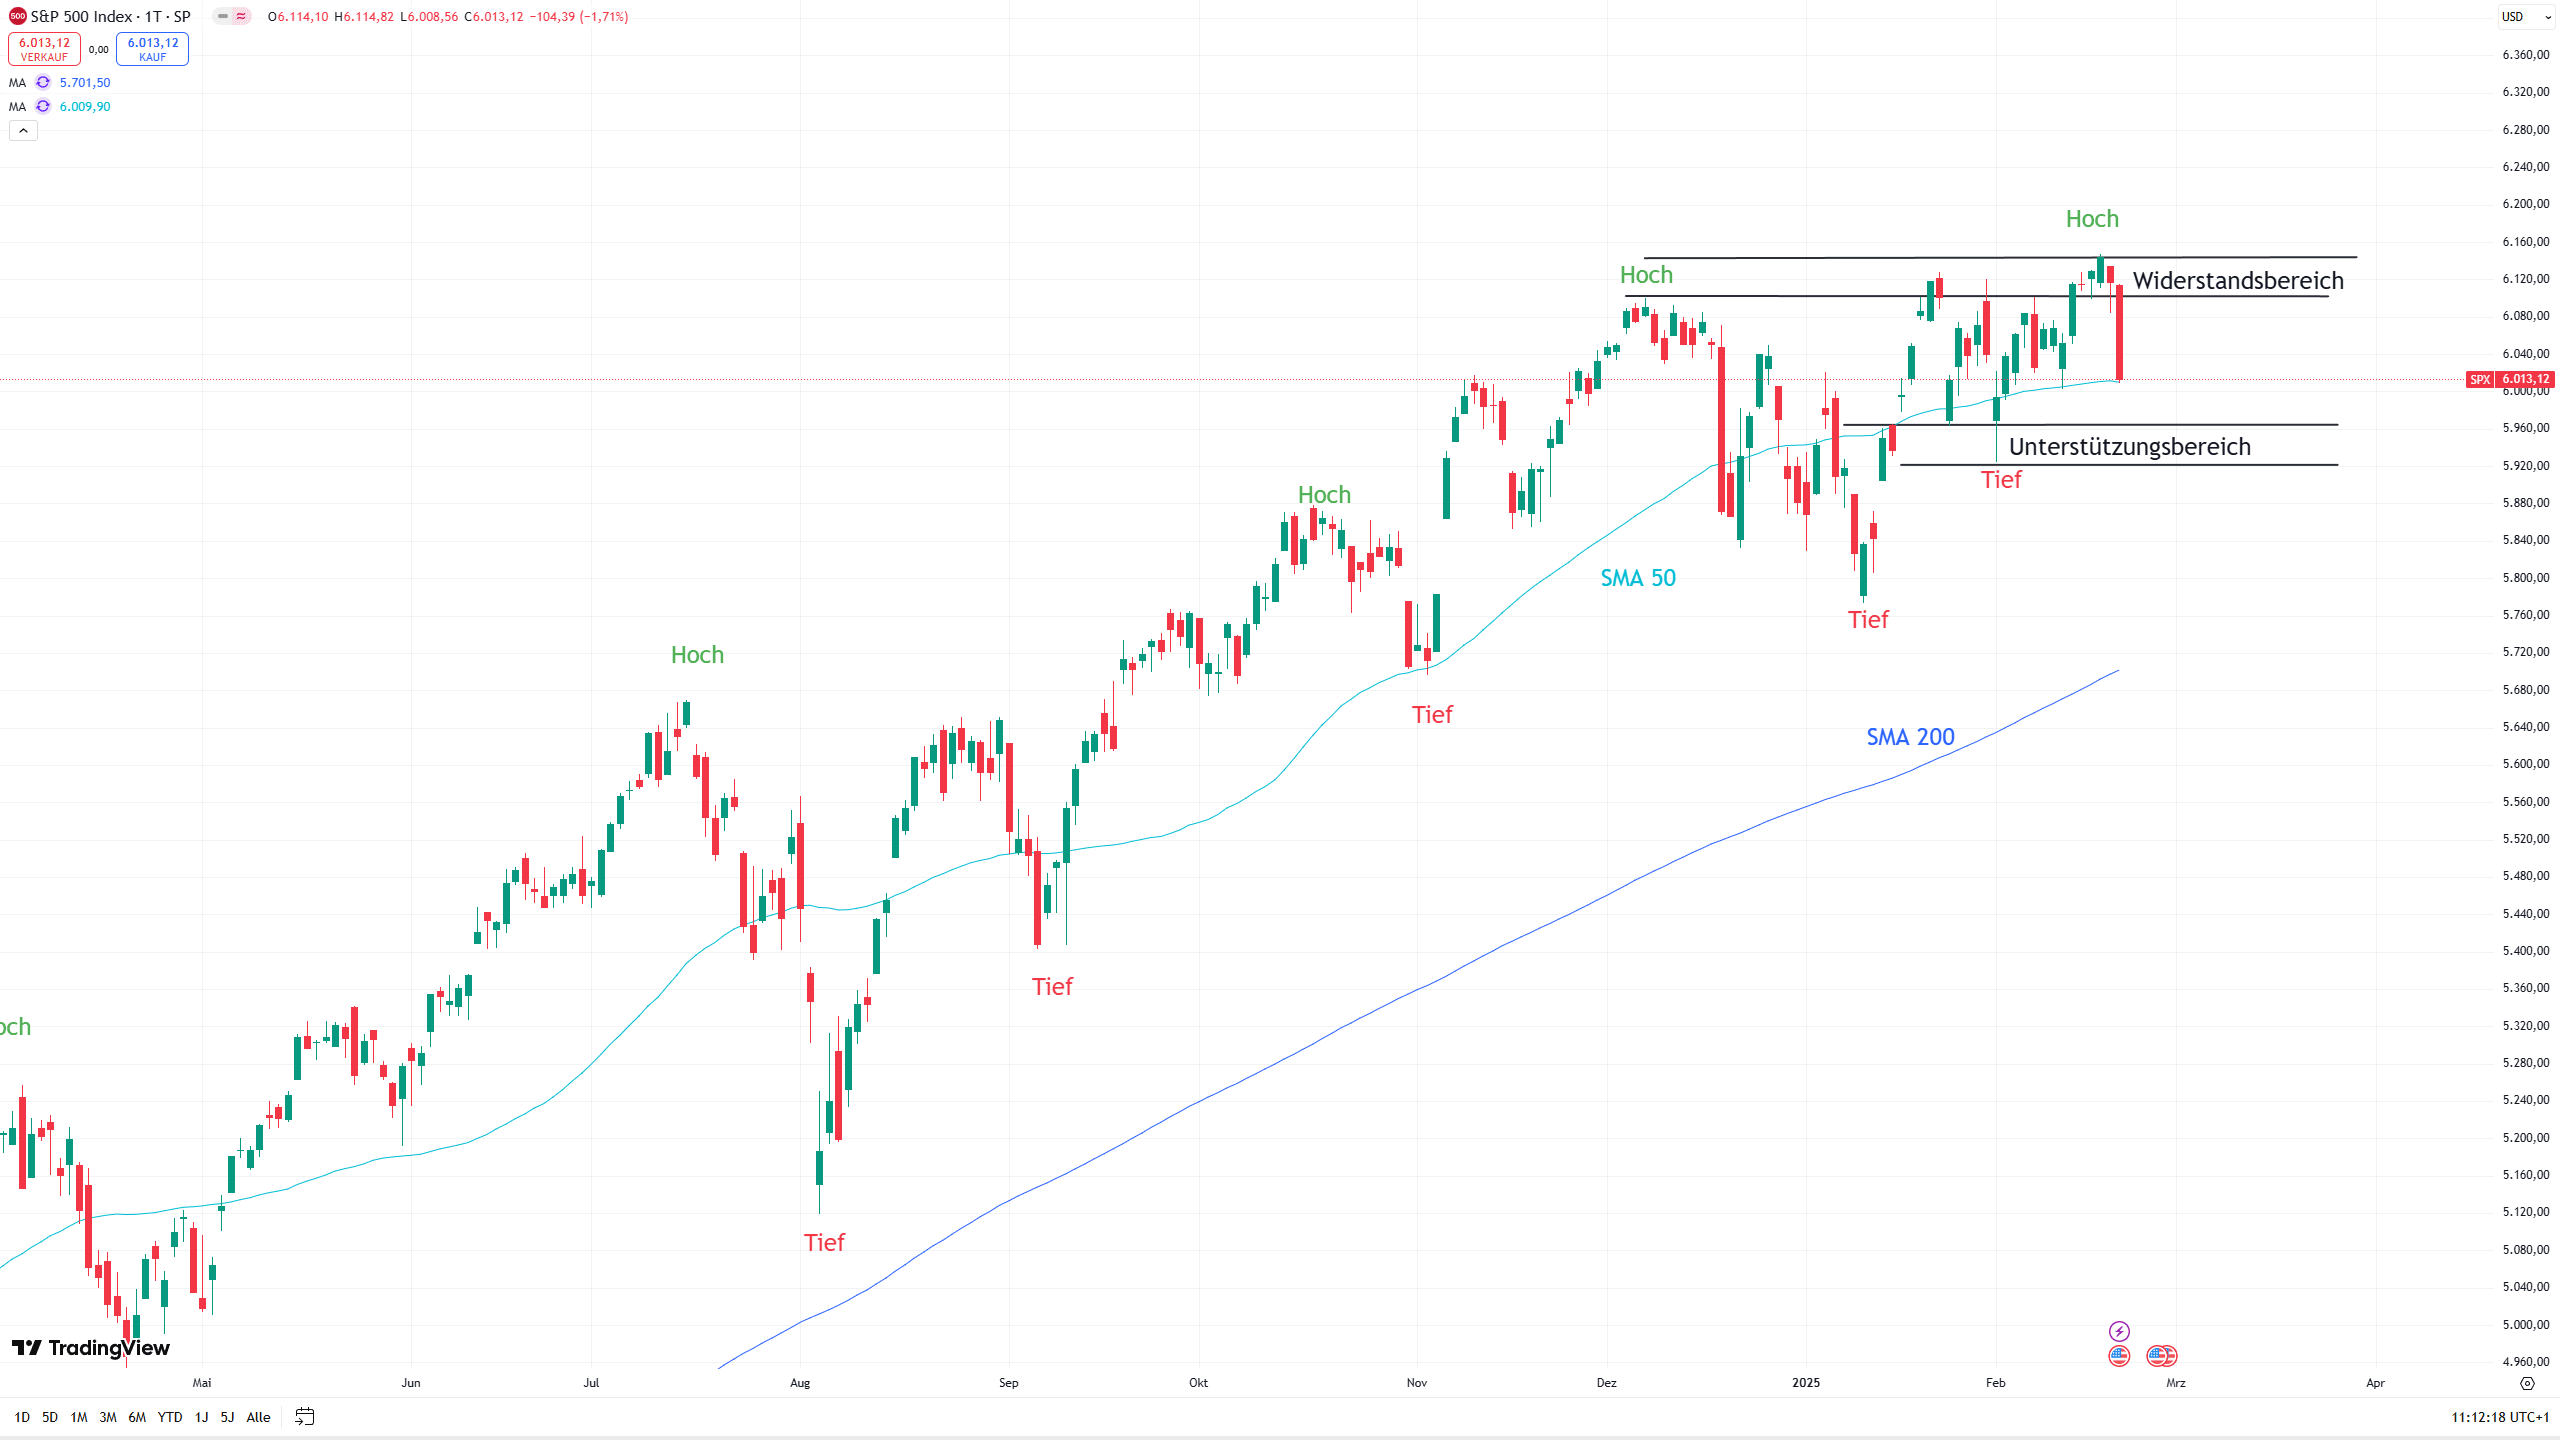This screenshot has height=1440, width=2560.
Task: Click open value O6.114,10
Action: (298, 17)
